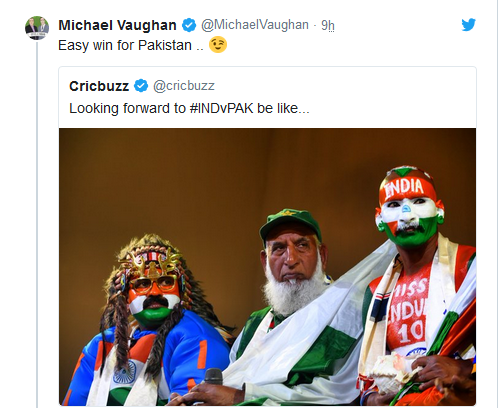
Task: Open Michael Vaughan's profile avatar
Action: pos(37,28)
